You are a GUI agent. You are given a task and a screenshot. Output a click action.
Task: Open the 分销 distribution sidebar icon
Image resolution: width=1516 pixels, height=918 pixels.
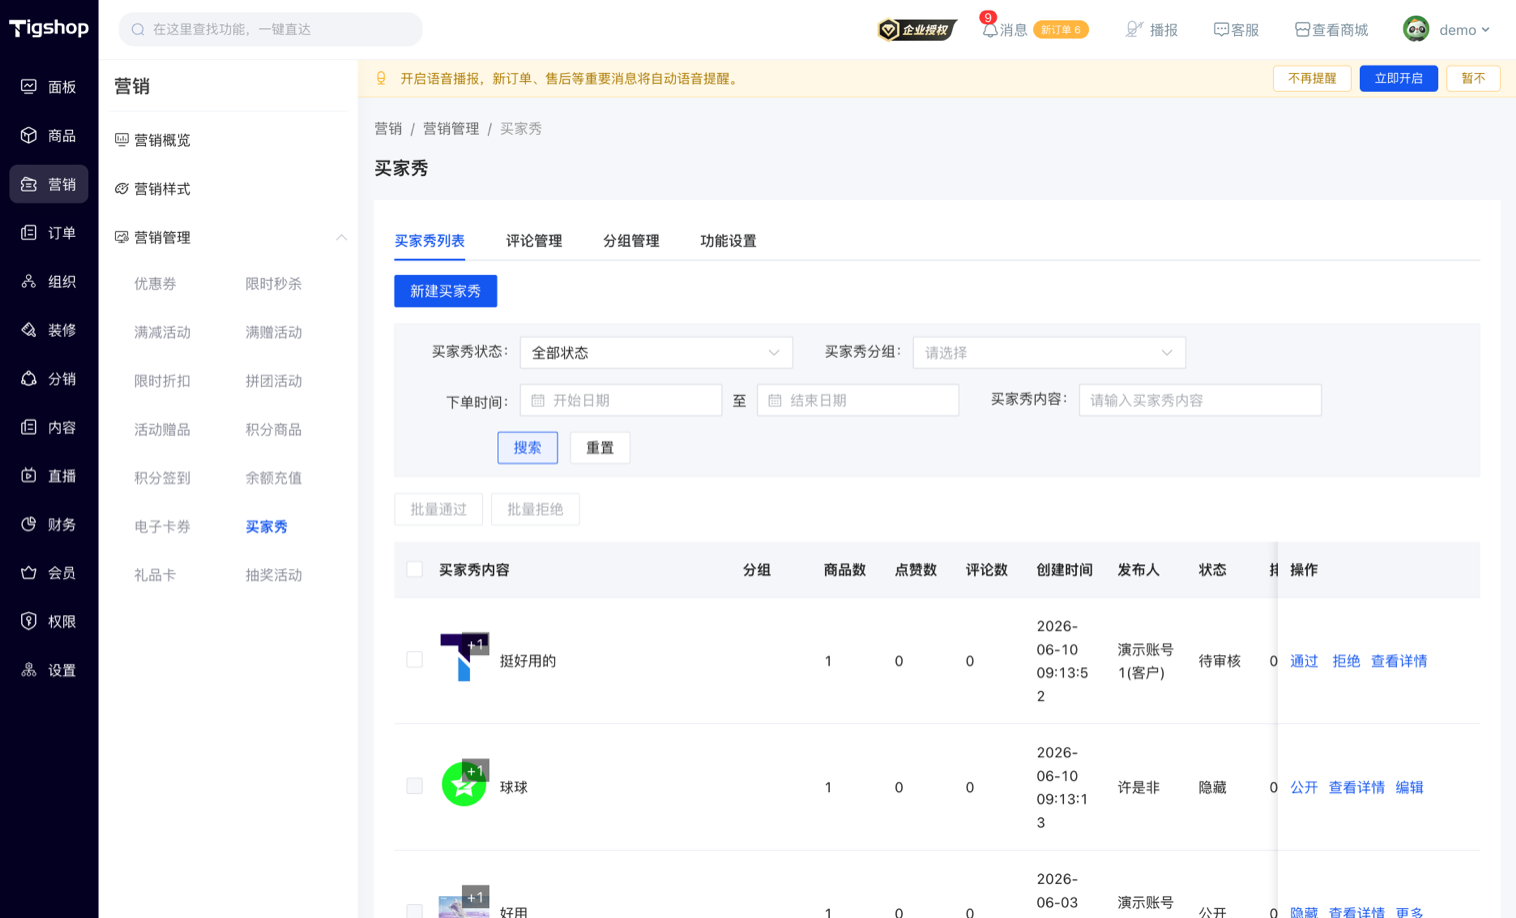tap(29, 379)
